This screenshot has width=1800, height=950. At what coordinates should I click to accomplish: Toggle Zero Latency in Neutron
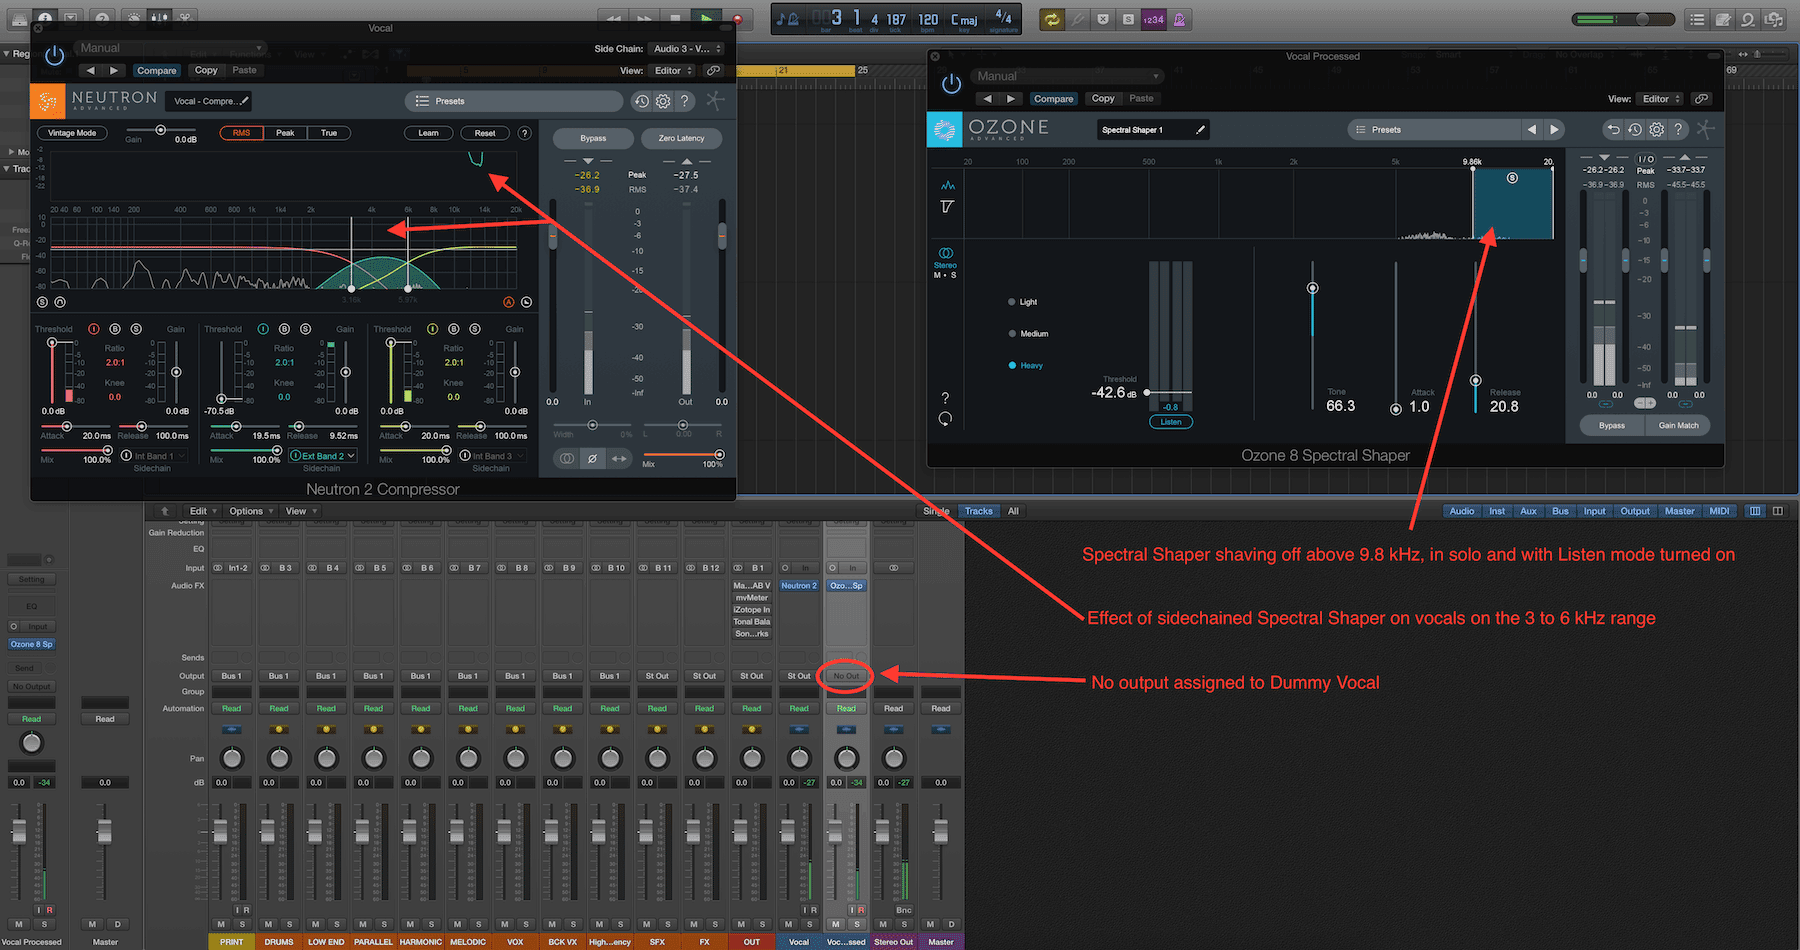tap(681, 138)
